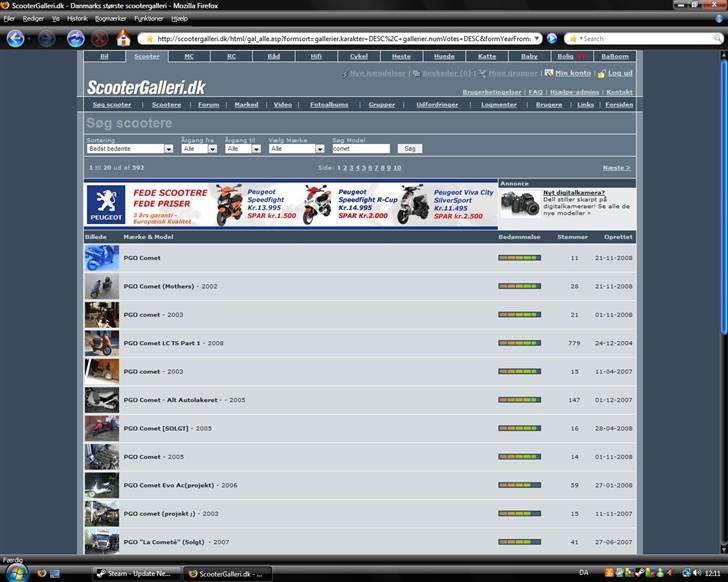Open the Forum navigation link
Viewport: 728px width, 582px height.
tap(208, 104)
